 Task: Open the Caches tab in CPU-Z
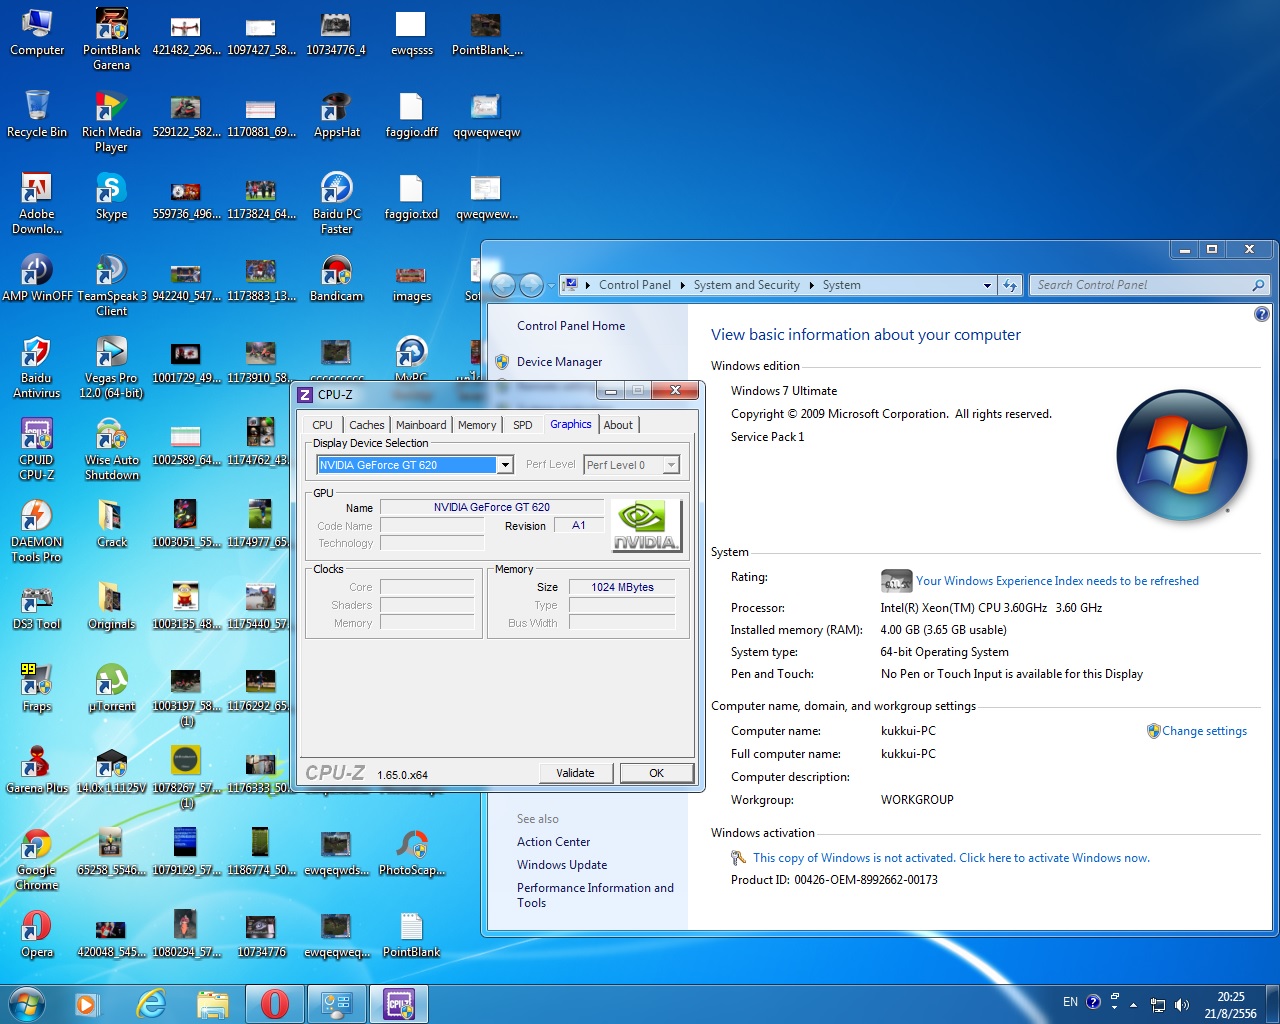point(367,425)
